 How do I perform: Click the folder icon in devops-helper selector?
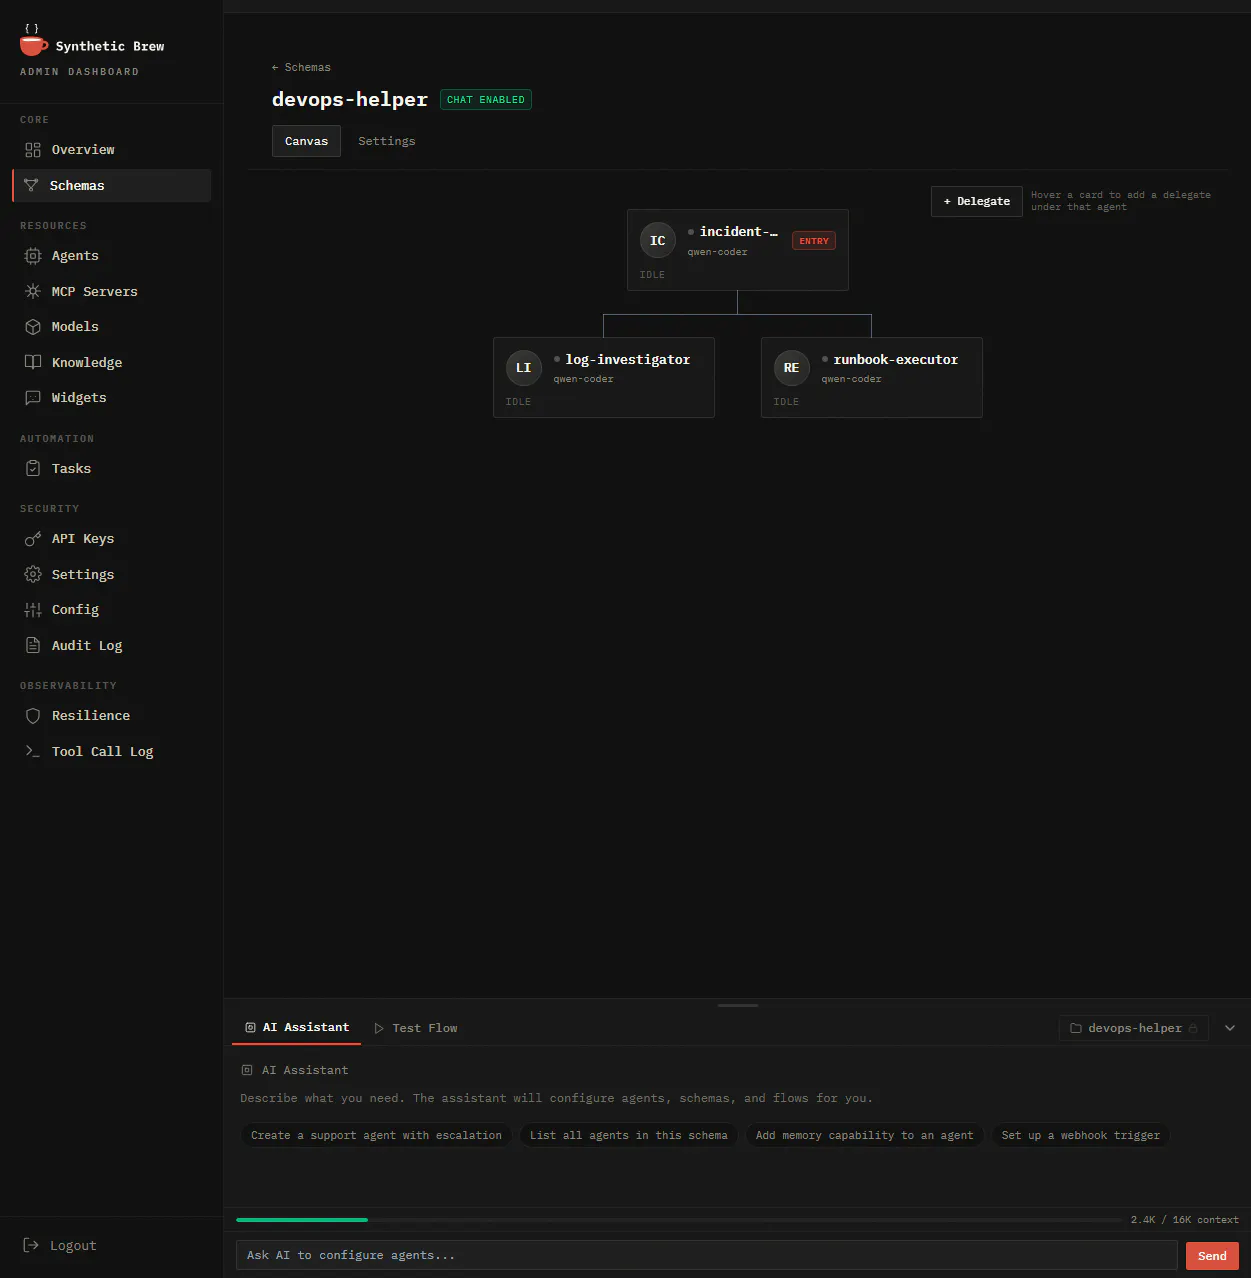1076,1028
